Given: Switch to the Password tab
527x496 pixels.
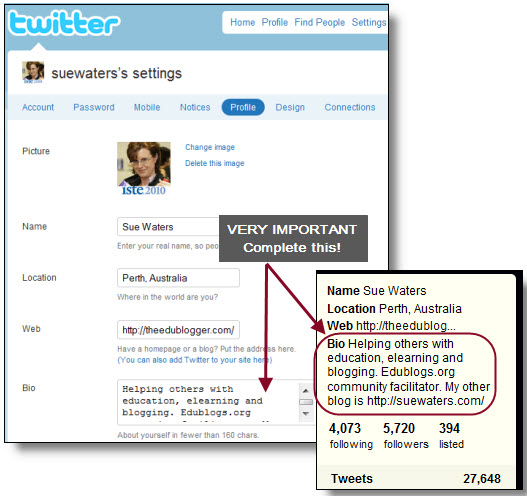Looking at the screenshot, I should (x=94, y=107).
